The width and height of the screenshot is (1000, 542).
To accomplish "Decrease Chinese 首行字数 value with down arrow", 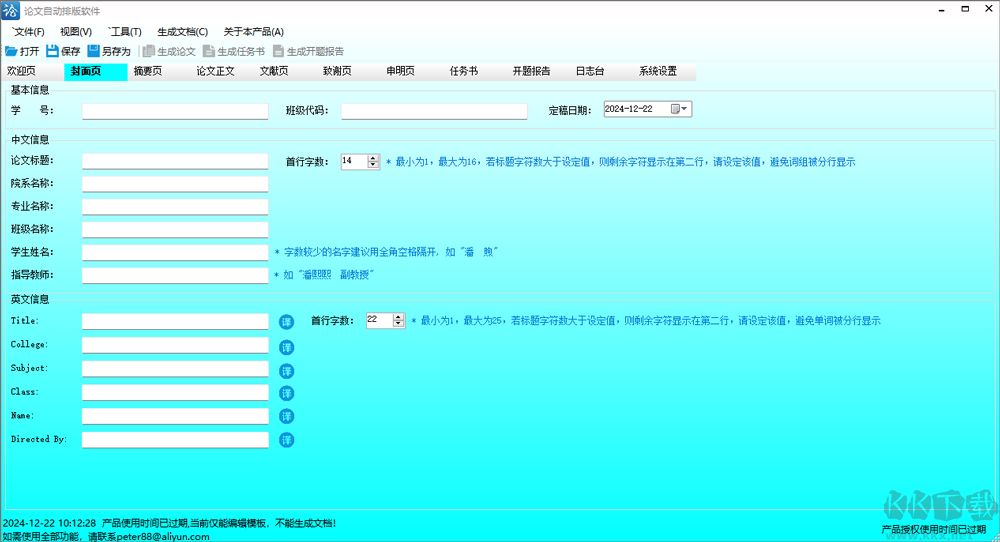I will [374, 165].
